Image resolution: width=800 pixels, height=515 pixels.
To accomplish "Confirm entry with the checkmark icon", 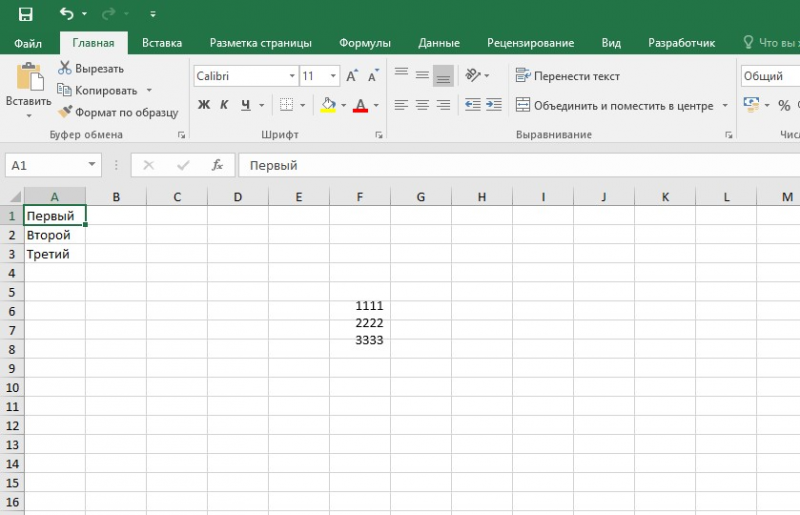I will point(183,165).
